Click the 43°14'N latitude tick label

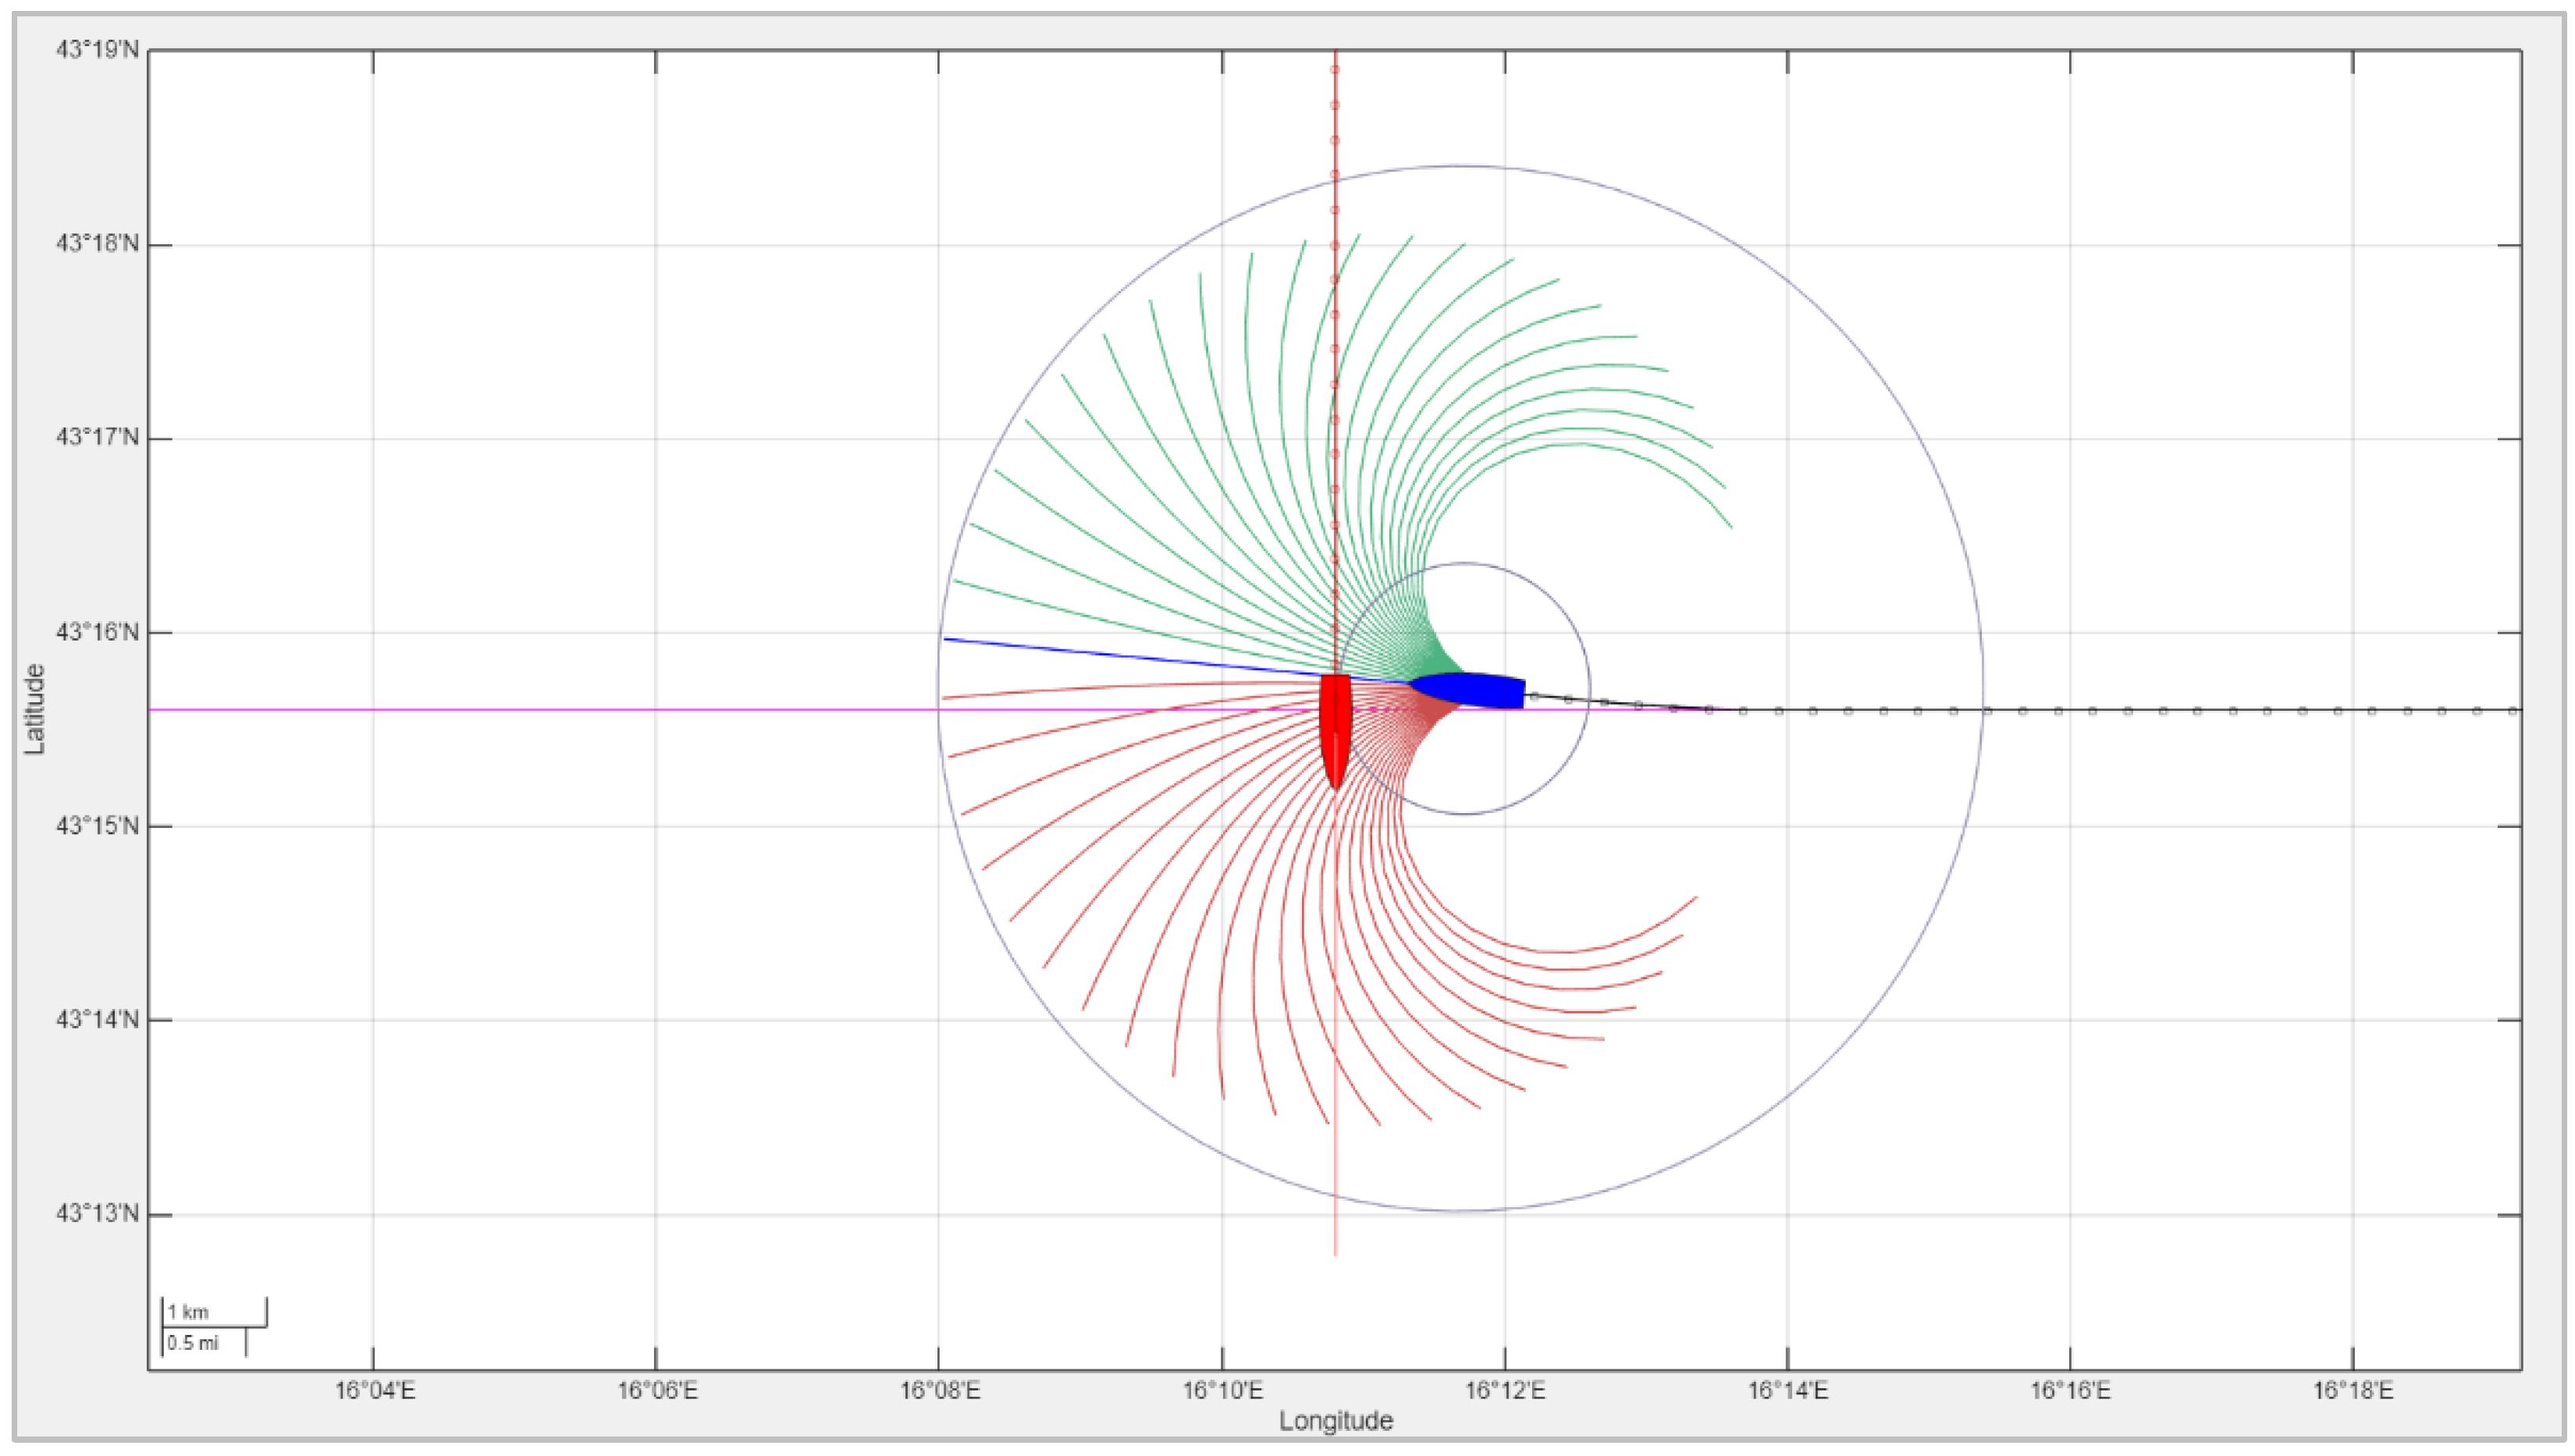pyautogui.click(x=97, y=1020)
